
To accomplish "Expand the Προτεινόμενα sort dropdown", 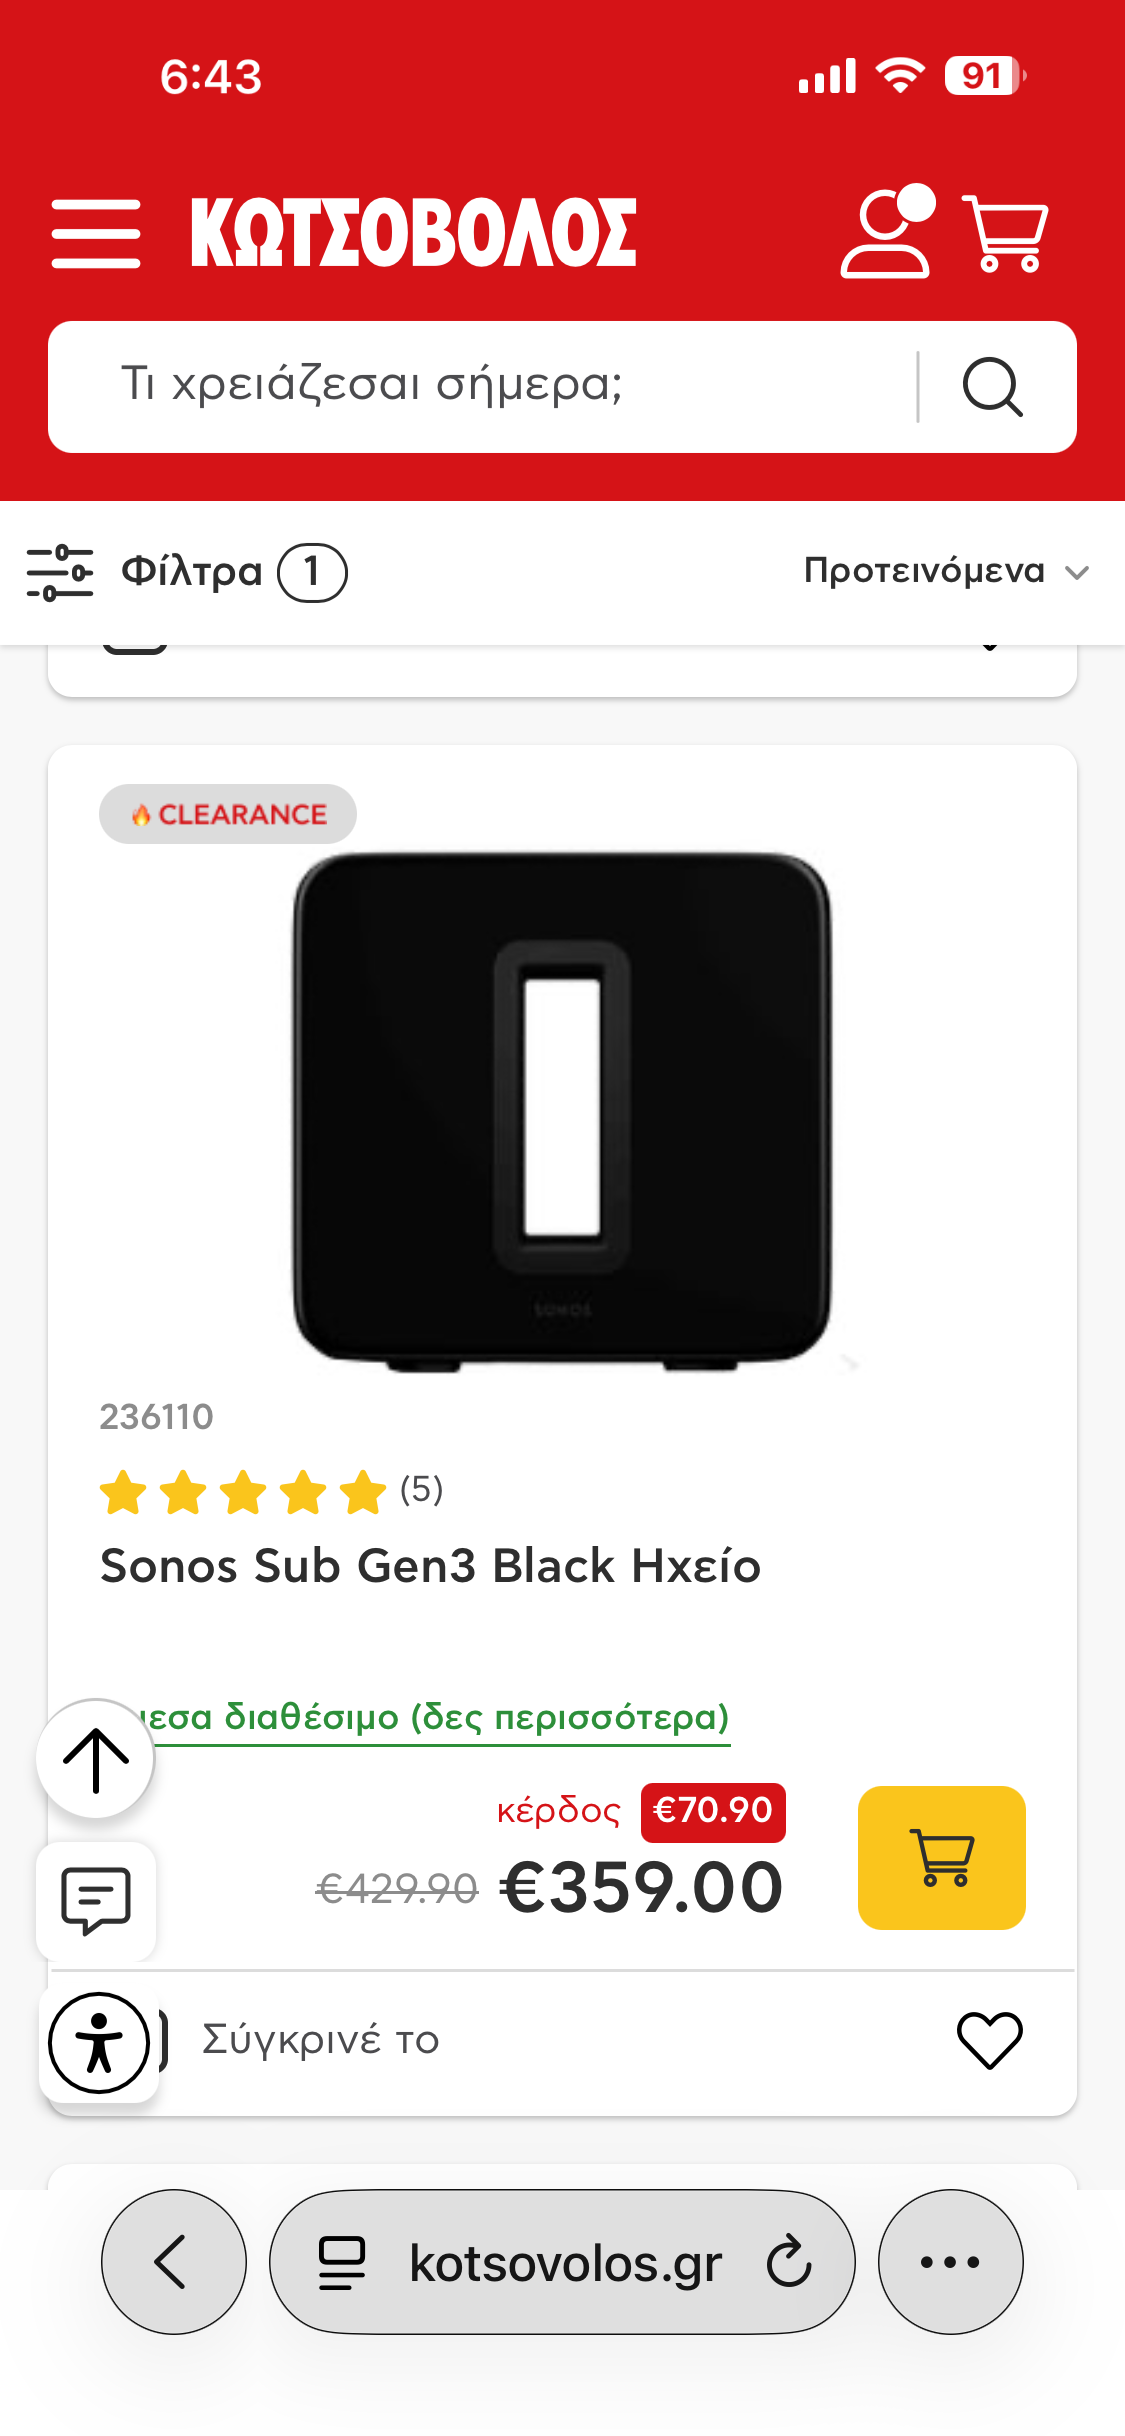I will [x=945, y=572].
